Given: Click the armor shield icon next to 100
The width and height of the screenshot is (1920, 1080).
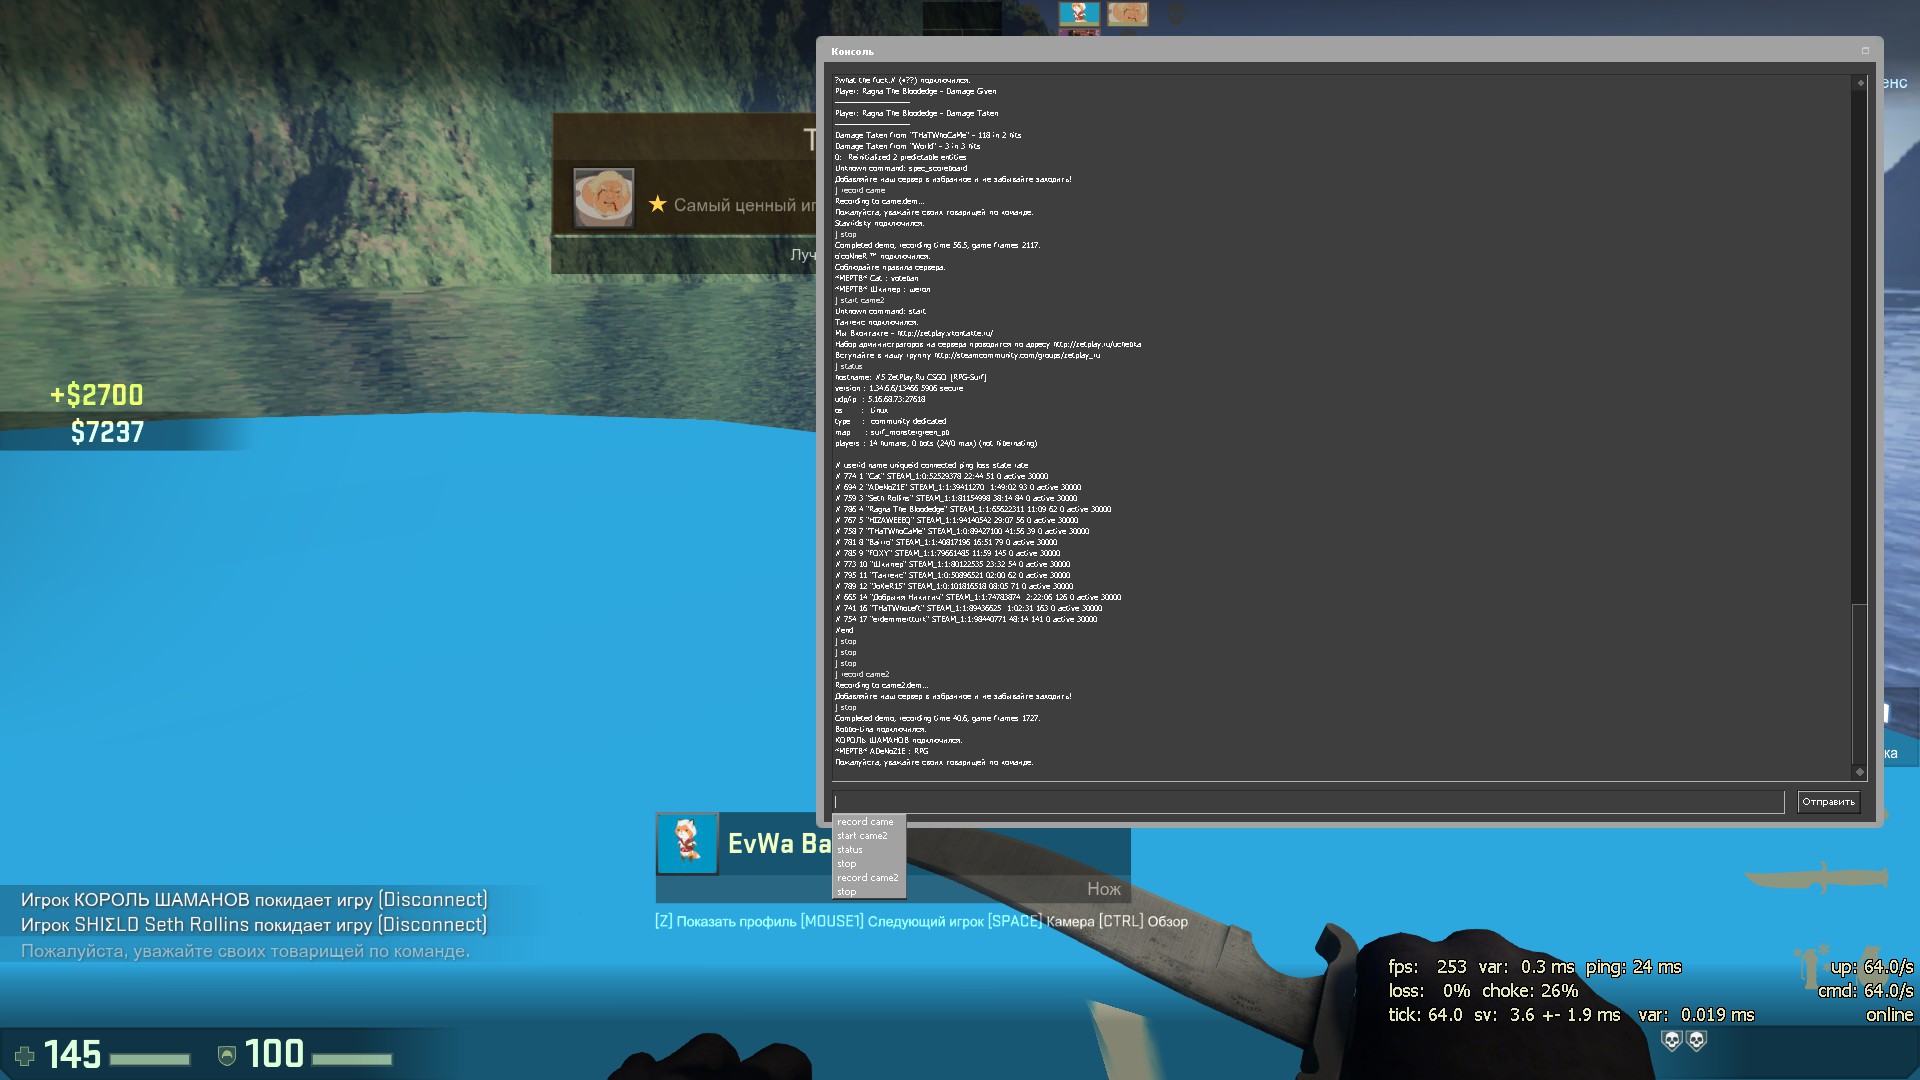Looking at the screenshot, I should tap(227, 1056).
